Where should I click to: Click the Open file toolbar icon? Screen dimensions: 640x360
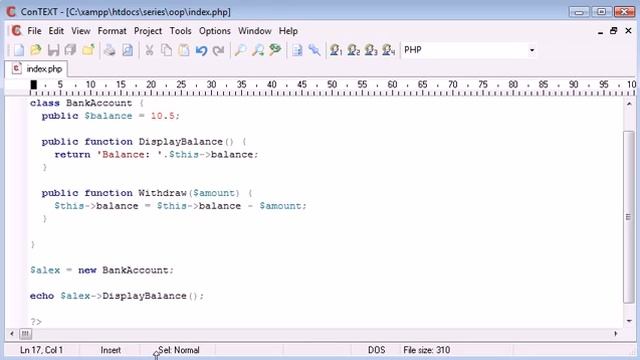tap(36, 50)
